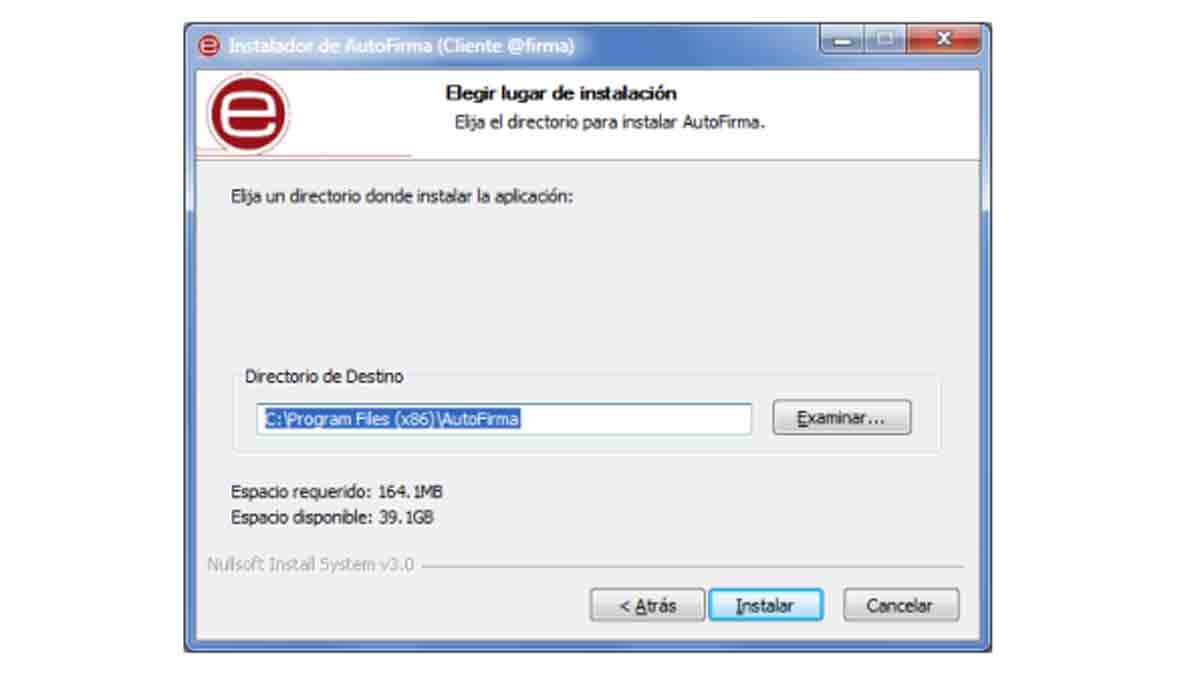1200x675 pixels.
Task: Click the Espacio disponible 39.1GB label
Action: click(332, 518)
